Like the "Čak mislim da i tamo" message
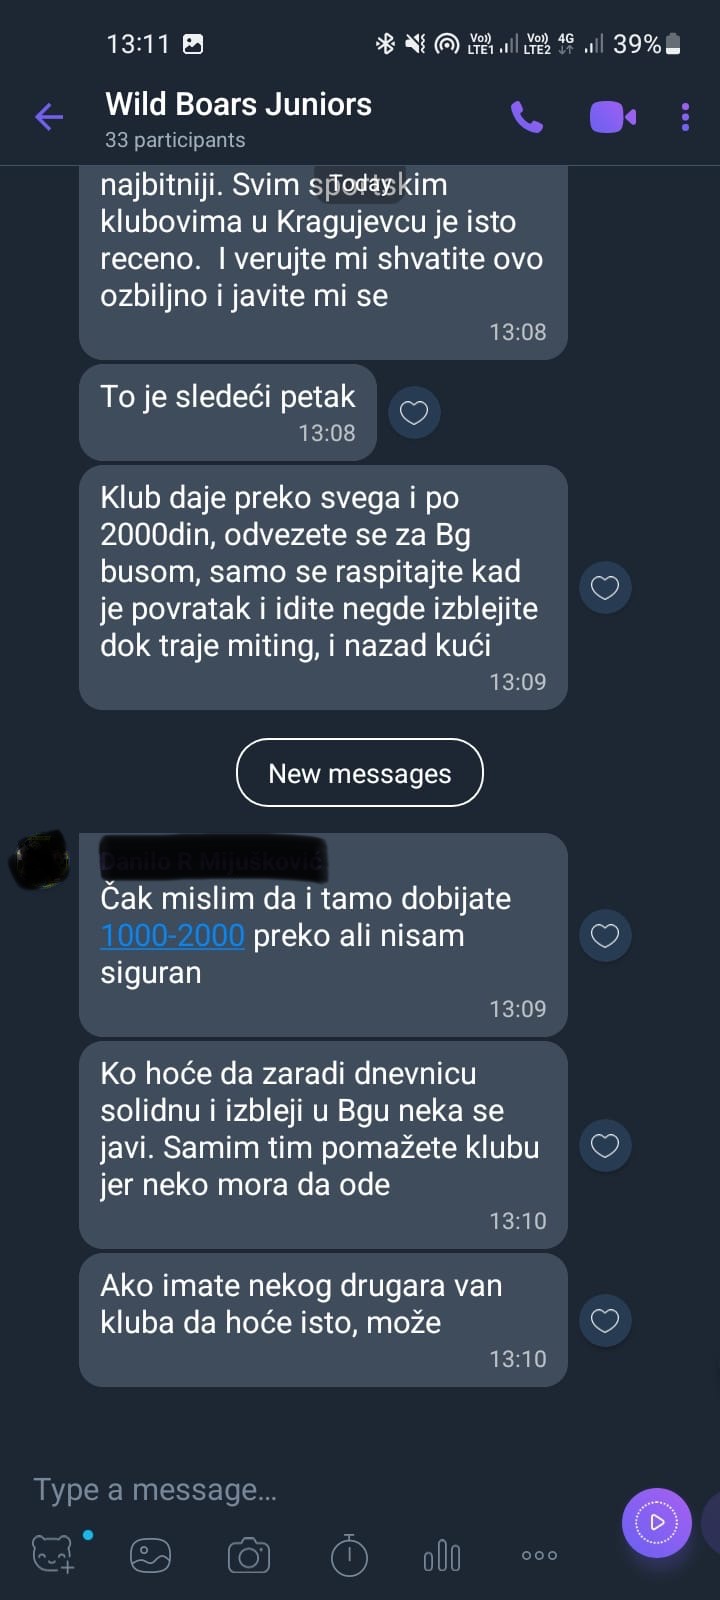This screenshot has height=1600, width=720. (x=605, y=935)
